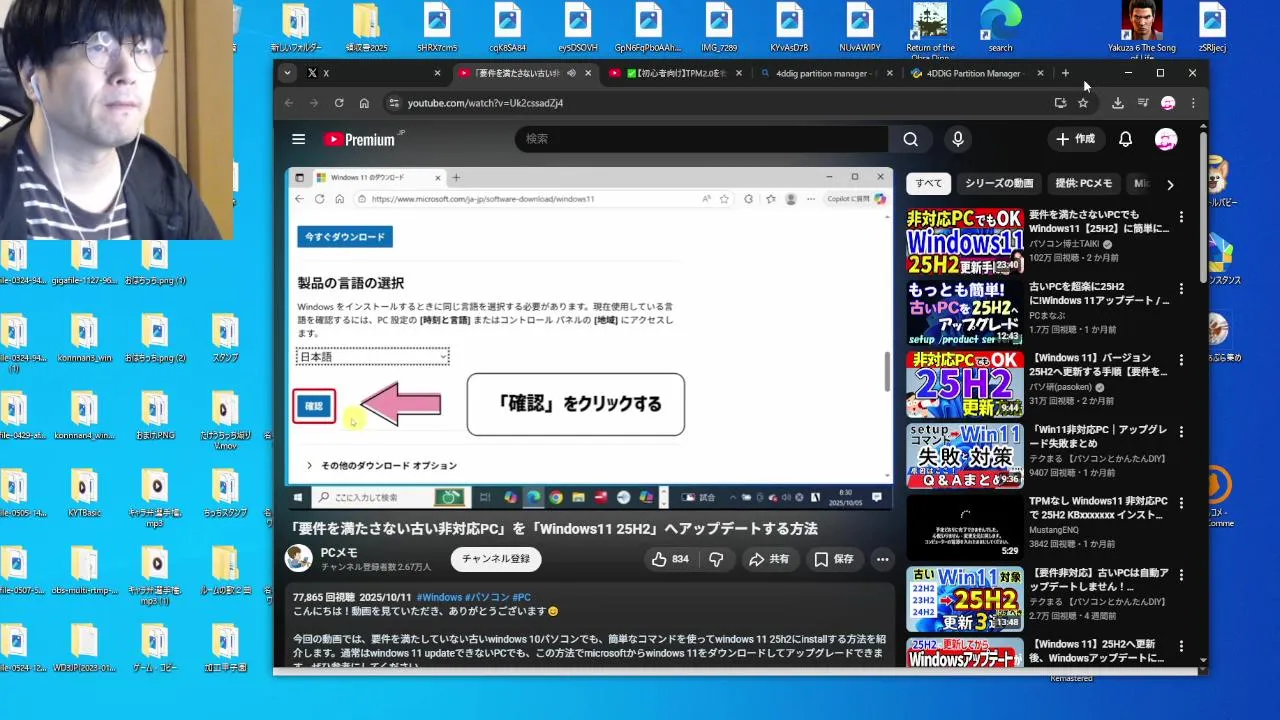Select the 提供: PCメモ filter chip
The image size is (1280, 720).
1084,184
